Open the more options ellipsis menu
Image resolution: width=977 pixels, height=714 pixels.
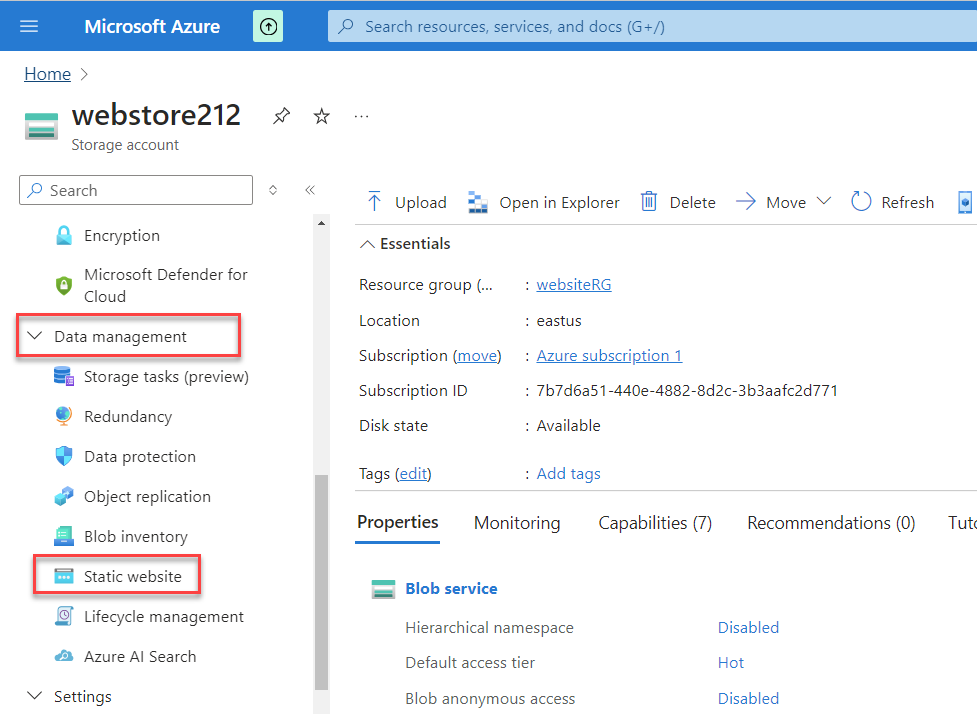[x=362, y=117]
